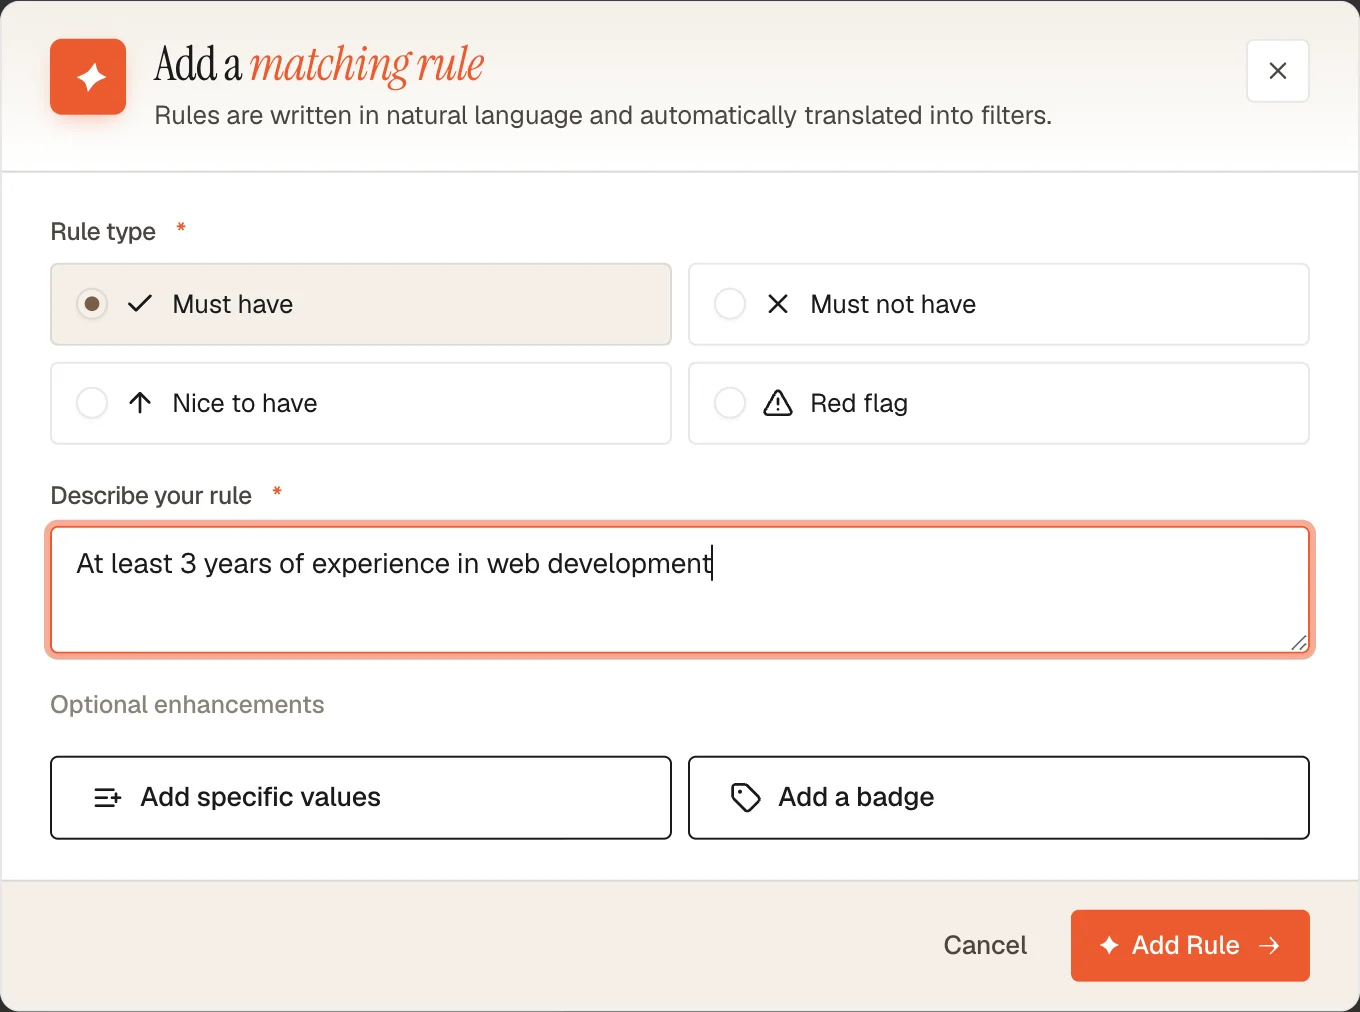Viewport: 1360px width, 1012px height.
Task: Click the Must have label text
Action: pos(233,304)
